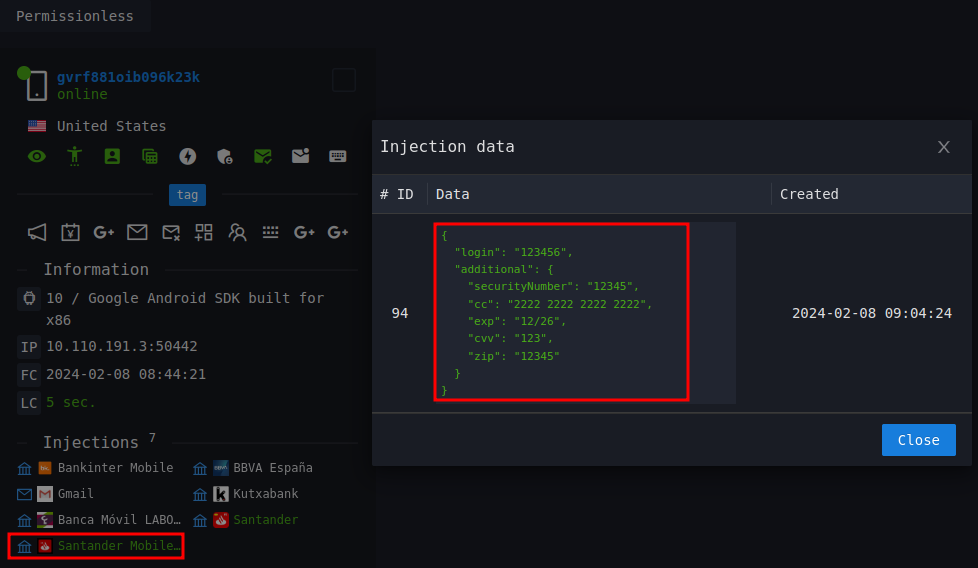Viewport: 978px width, 568px height.
Task: Click the green eye icon under United States
Action: pos(37,156)
